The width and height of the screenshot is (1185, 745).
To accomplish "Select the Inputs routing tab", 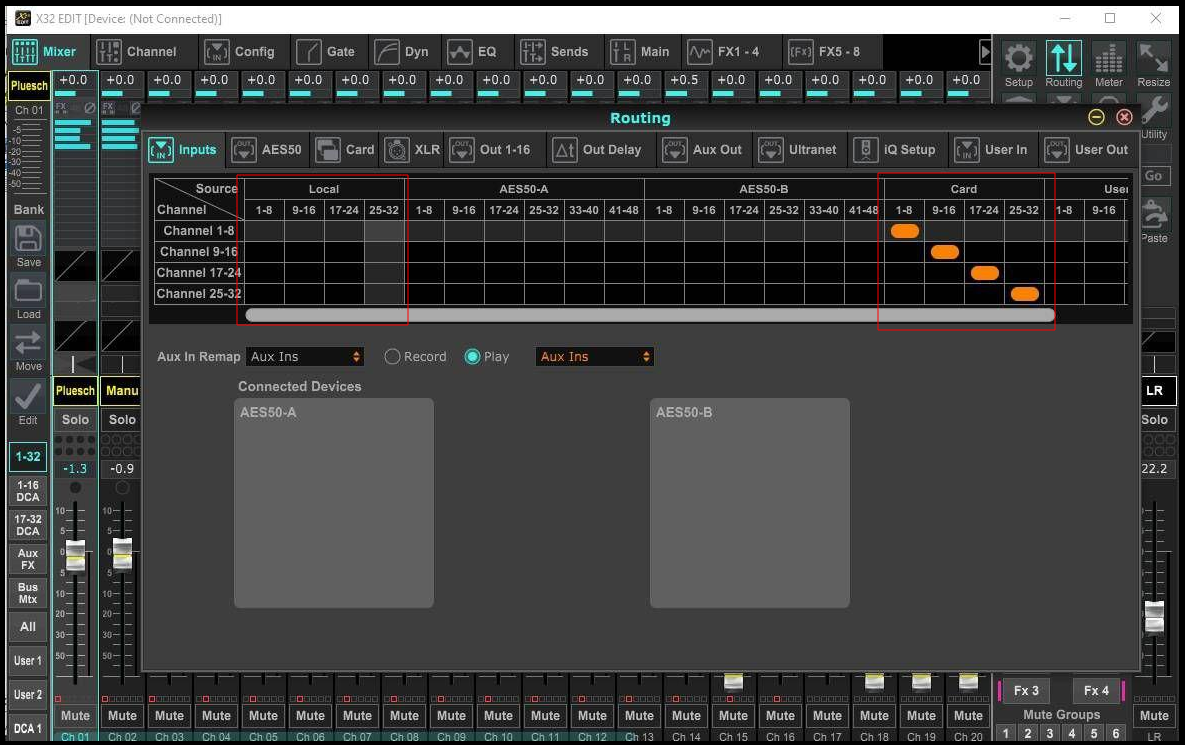I will click(x=184, y=150).
